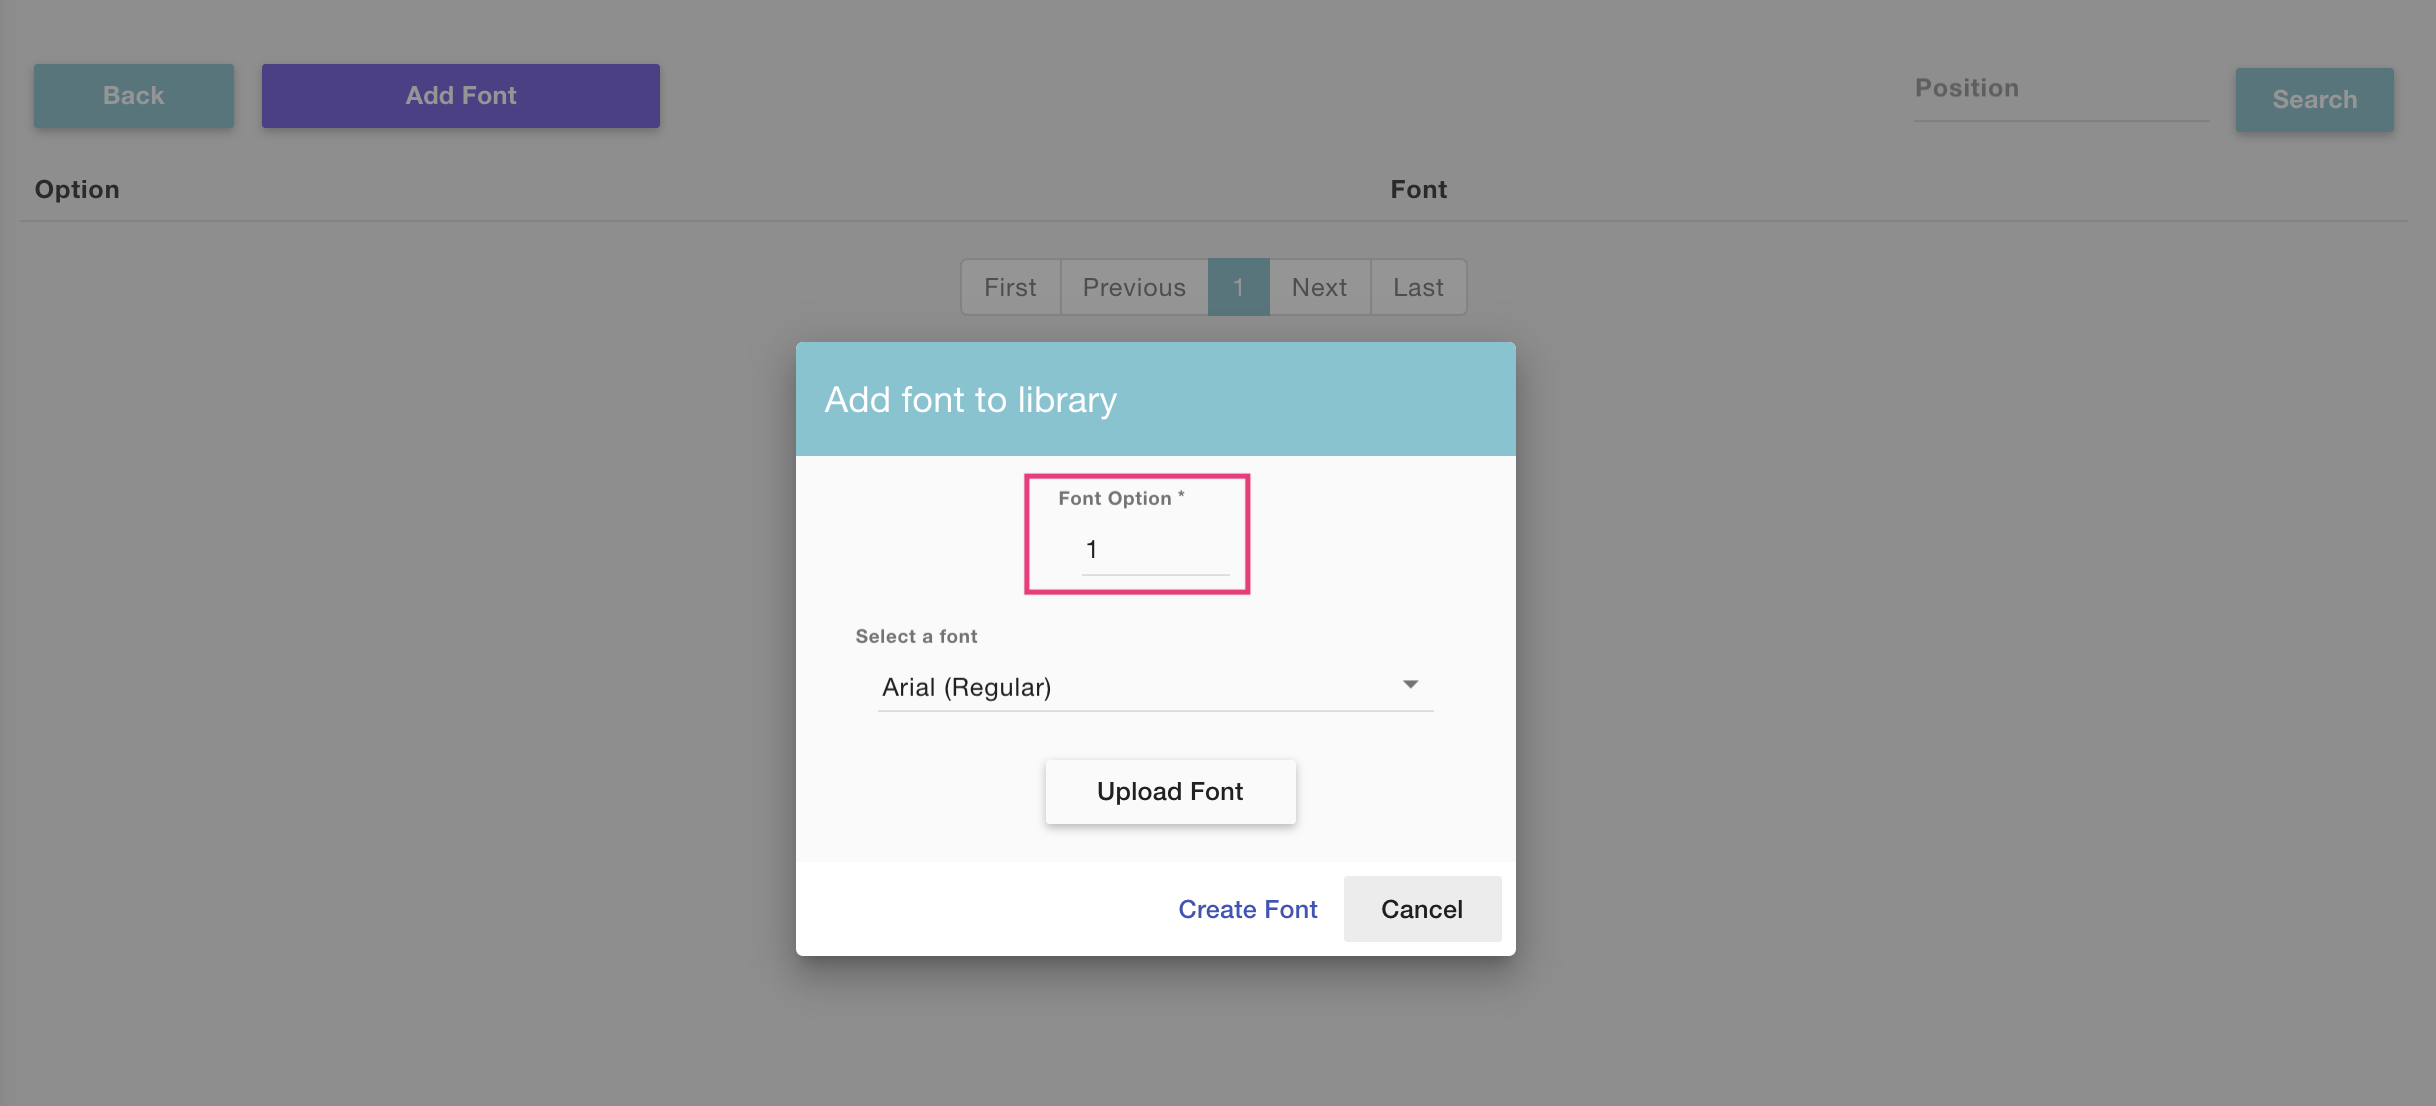Viewport: 2436px width, 1106px height.
Task: Cancel the Add font dialog
Action: (x=1421, y=909)
